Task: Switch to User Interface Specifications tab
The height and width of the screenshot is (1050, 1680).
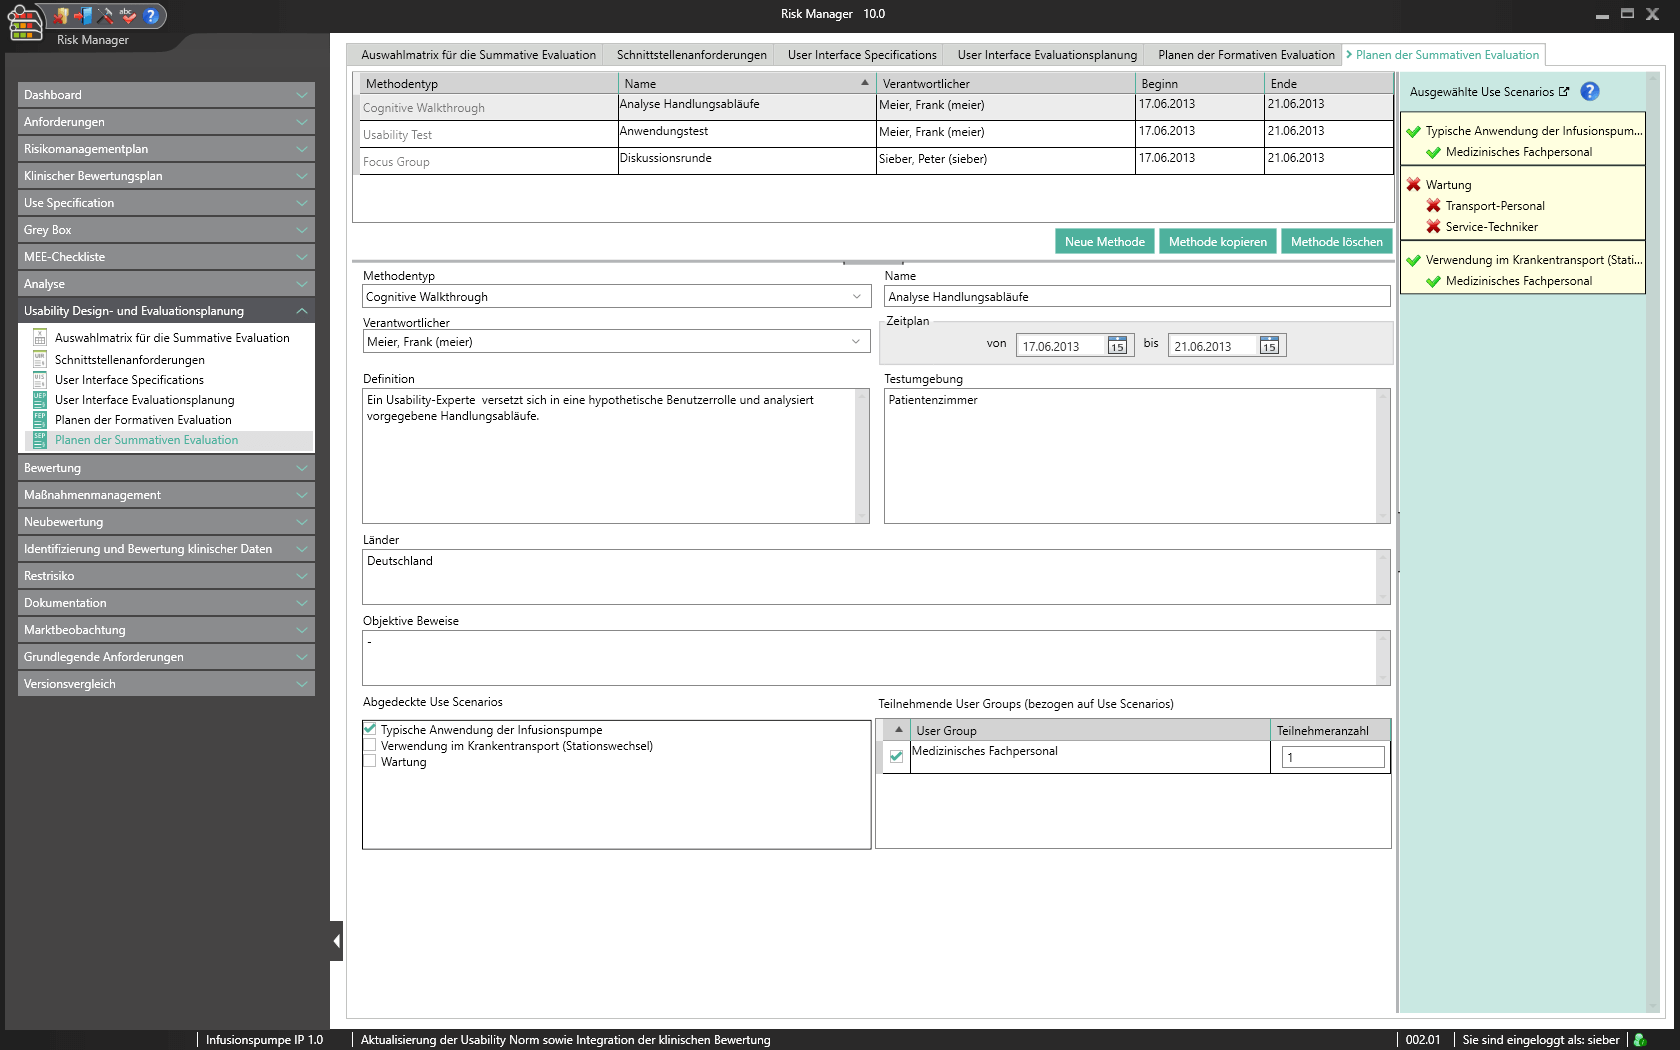Action: pyautogui.click(x=861, y=55)
